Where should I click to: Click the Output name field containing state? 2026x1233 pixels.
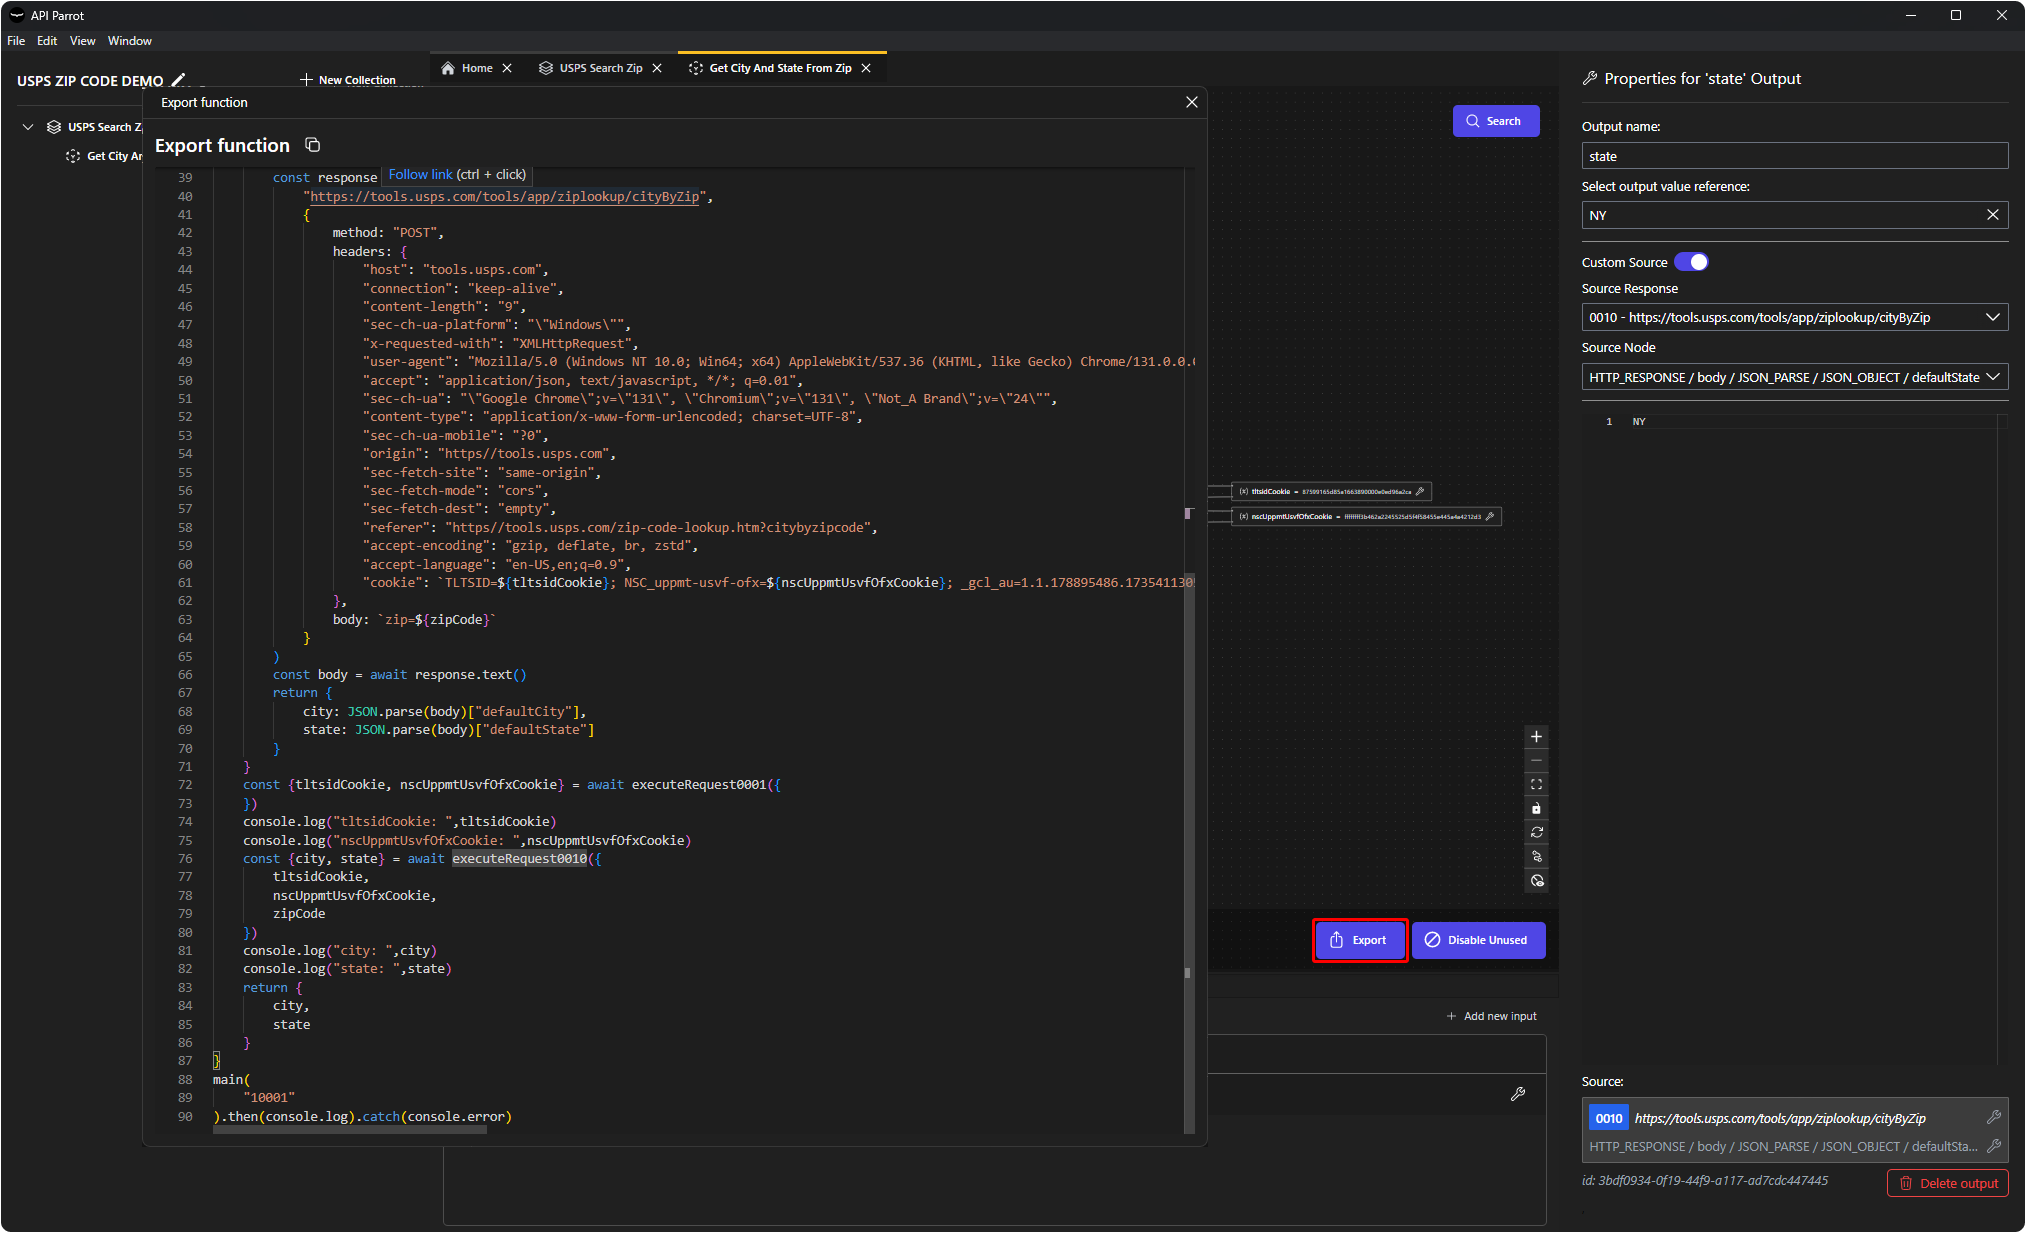(x=1794, y=156)
